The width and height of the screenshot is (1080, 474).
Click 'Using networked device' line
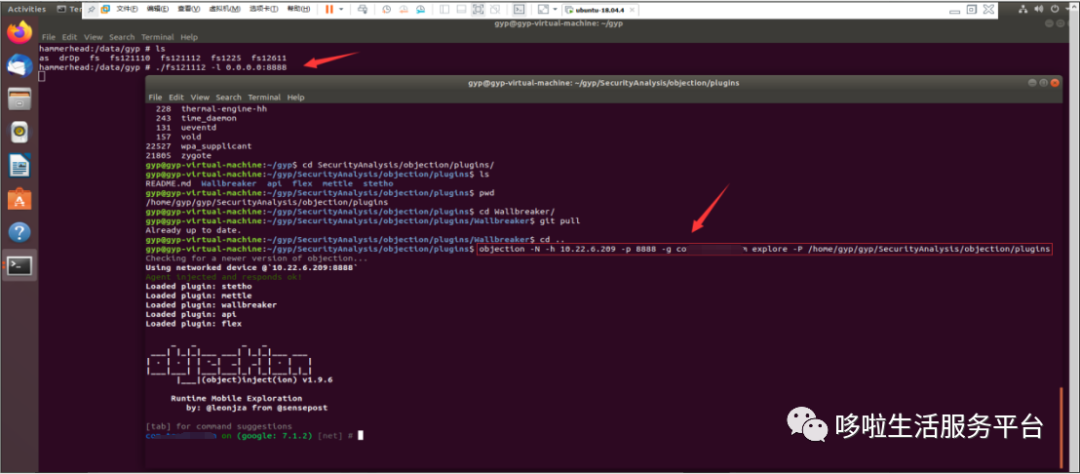point(251,267)
